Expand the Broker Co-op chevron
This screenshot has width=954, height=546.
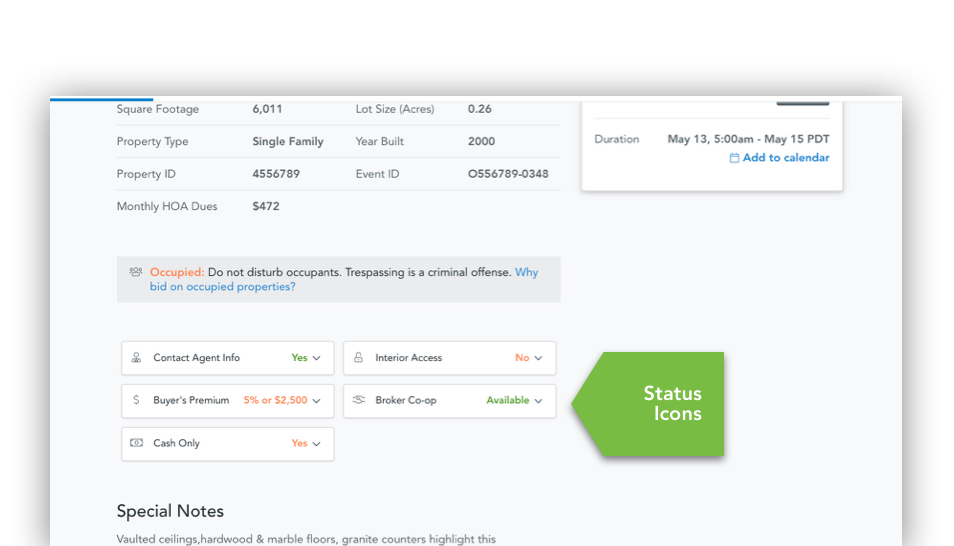538,401
